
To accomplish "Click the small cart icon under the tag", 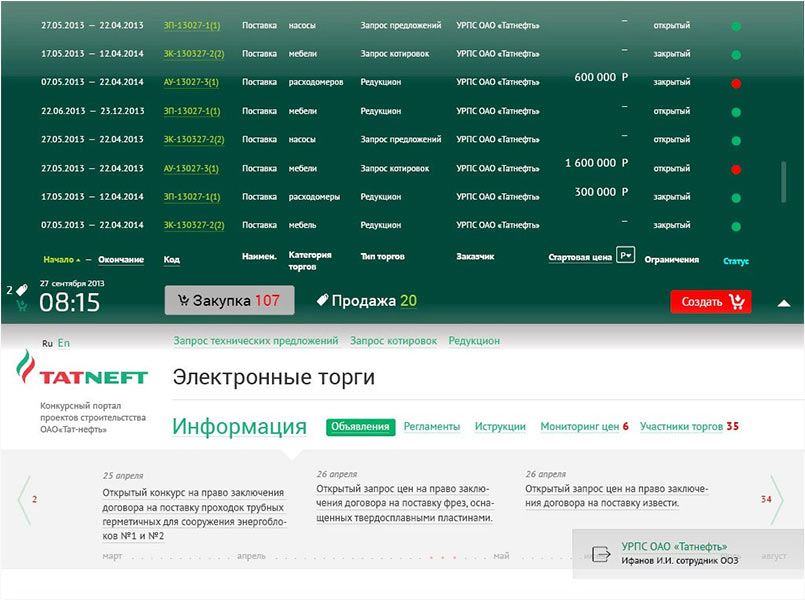I will tap(22, 307).
